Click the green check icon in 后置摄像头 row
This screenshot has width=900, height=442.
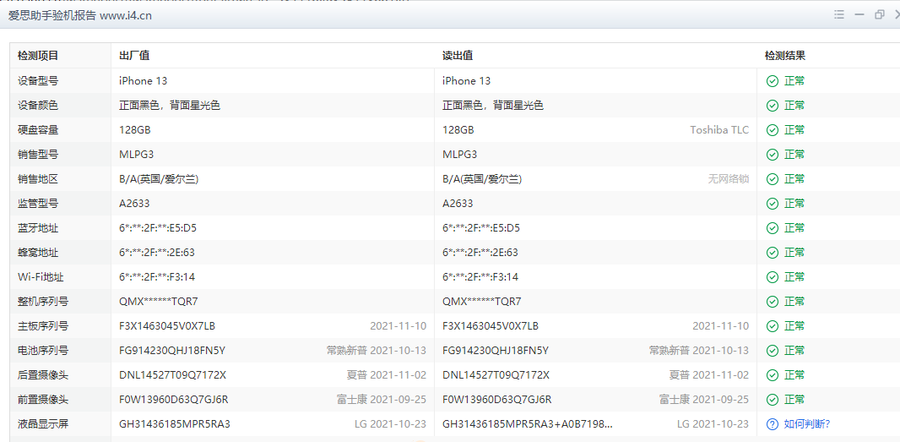pyautogui.click(x=773, y=375)
